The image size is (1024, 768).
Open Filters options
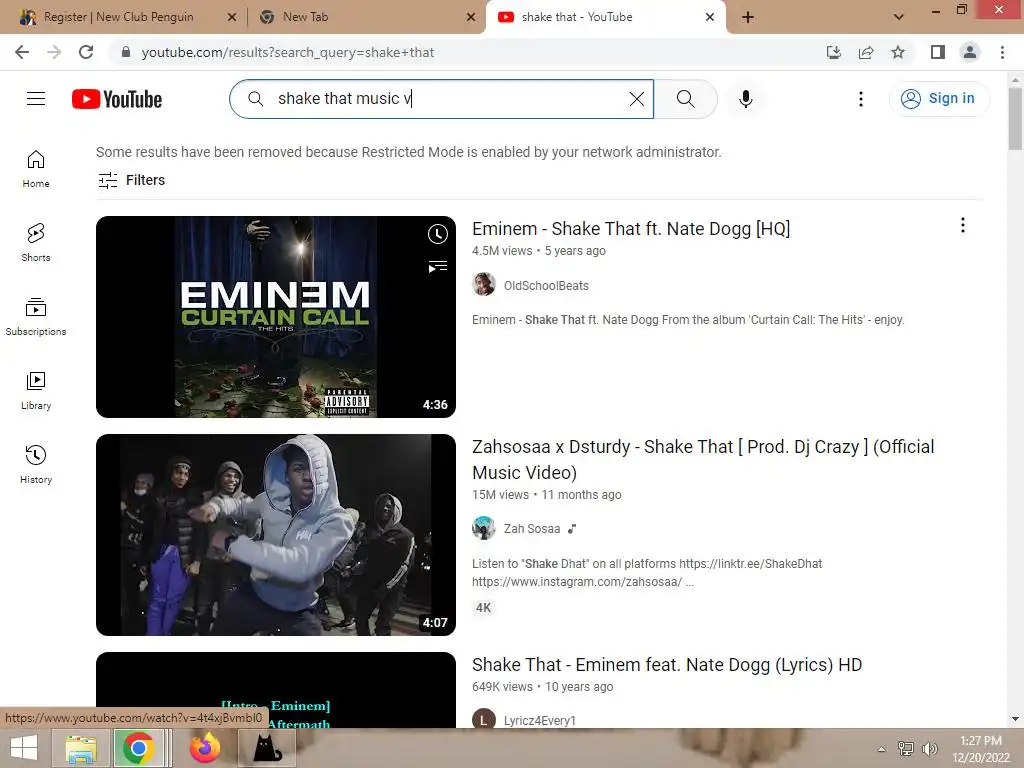pos(131,180)
